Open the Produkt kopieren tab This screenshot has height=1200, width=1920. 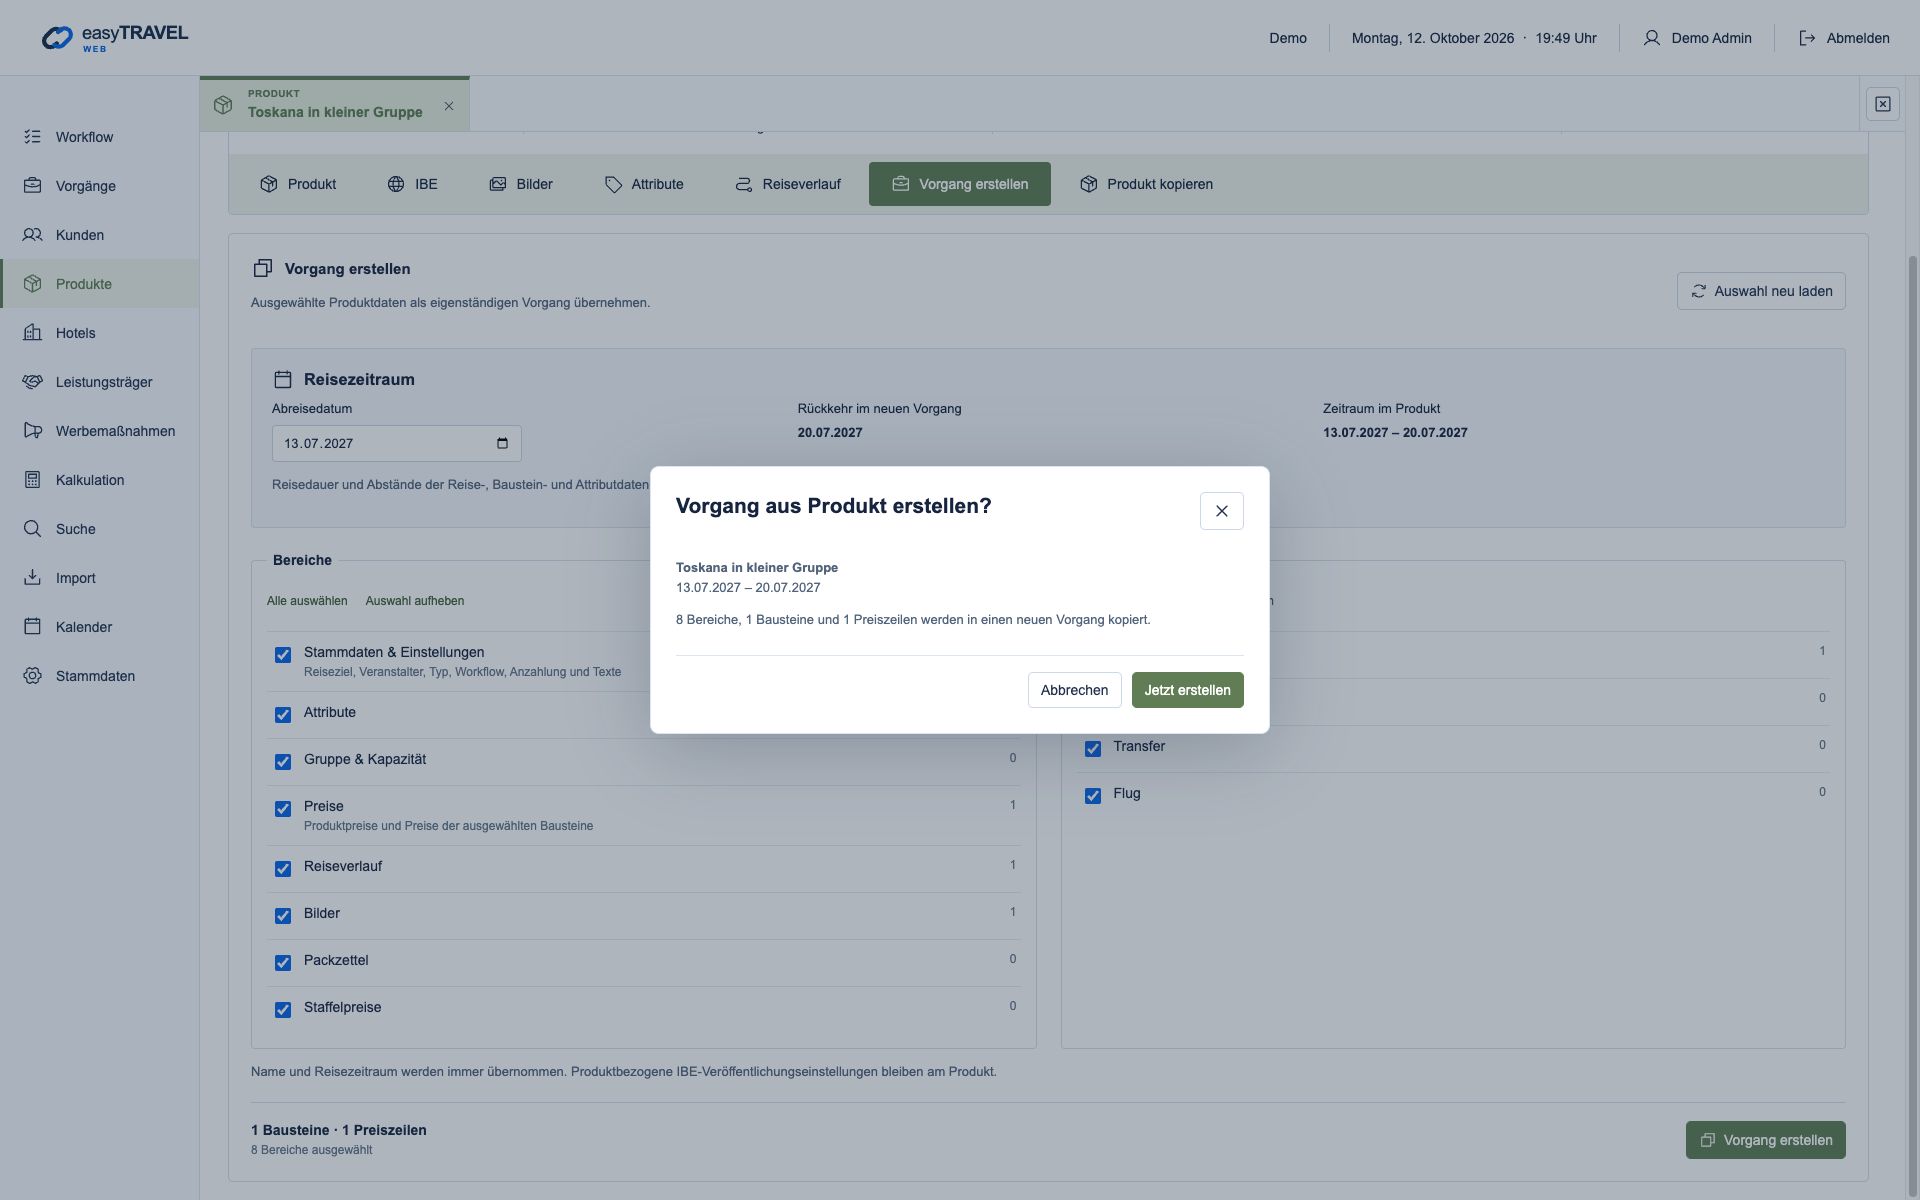1146,184
